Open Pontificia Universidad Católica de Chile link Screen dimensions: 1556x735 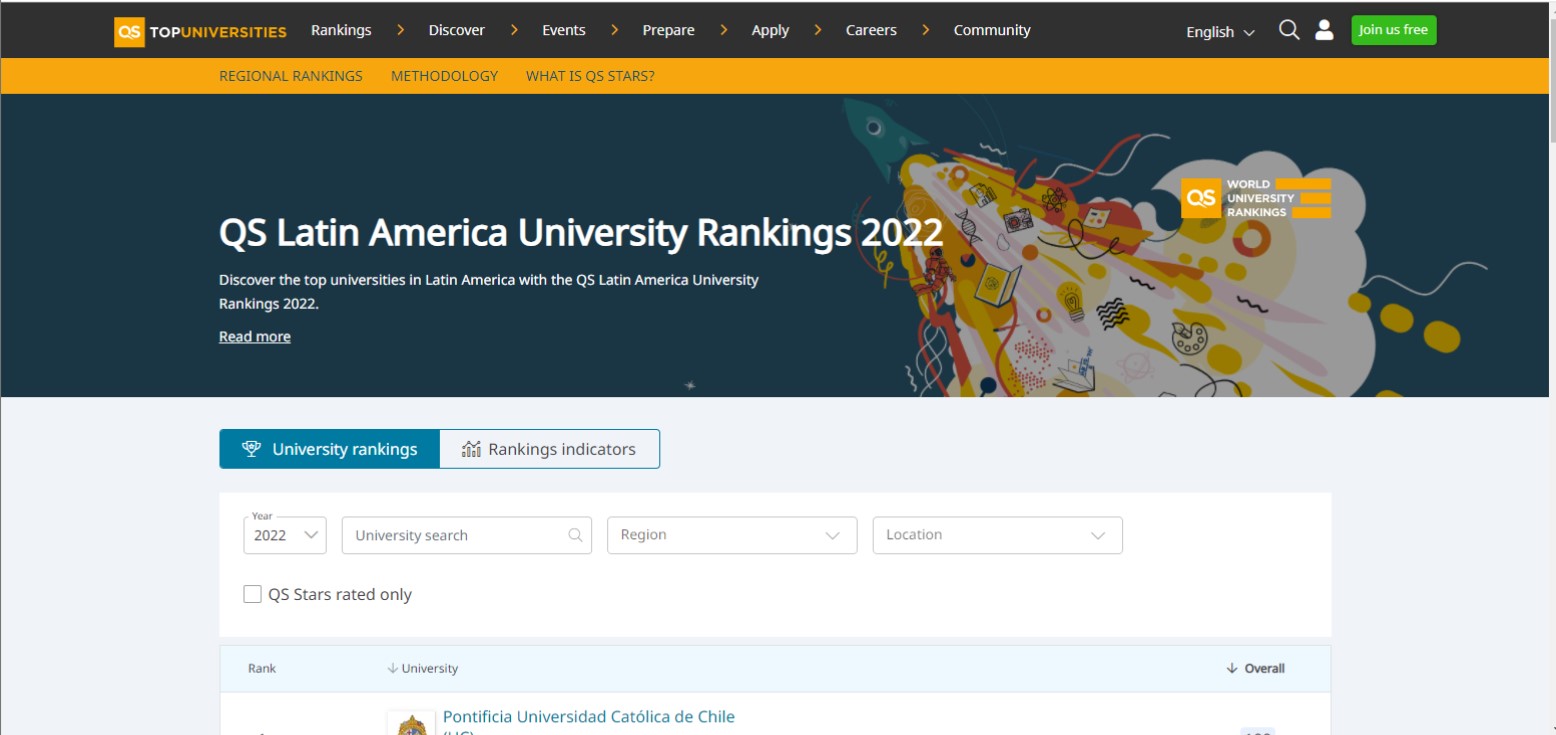click(x=589, y=723)
